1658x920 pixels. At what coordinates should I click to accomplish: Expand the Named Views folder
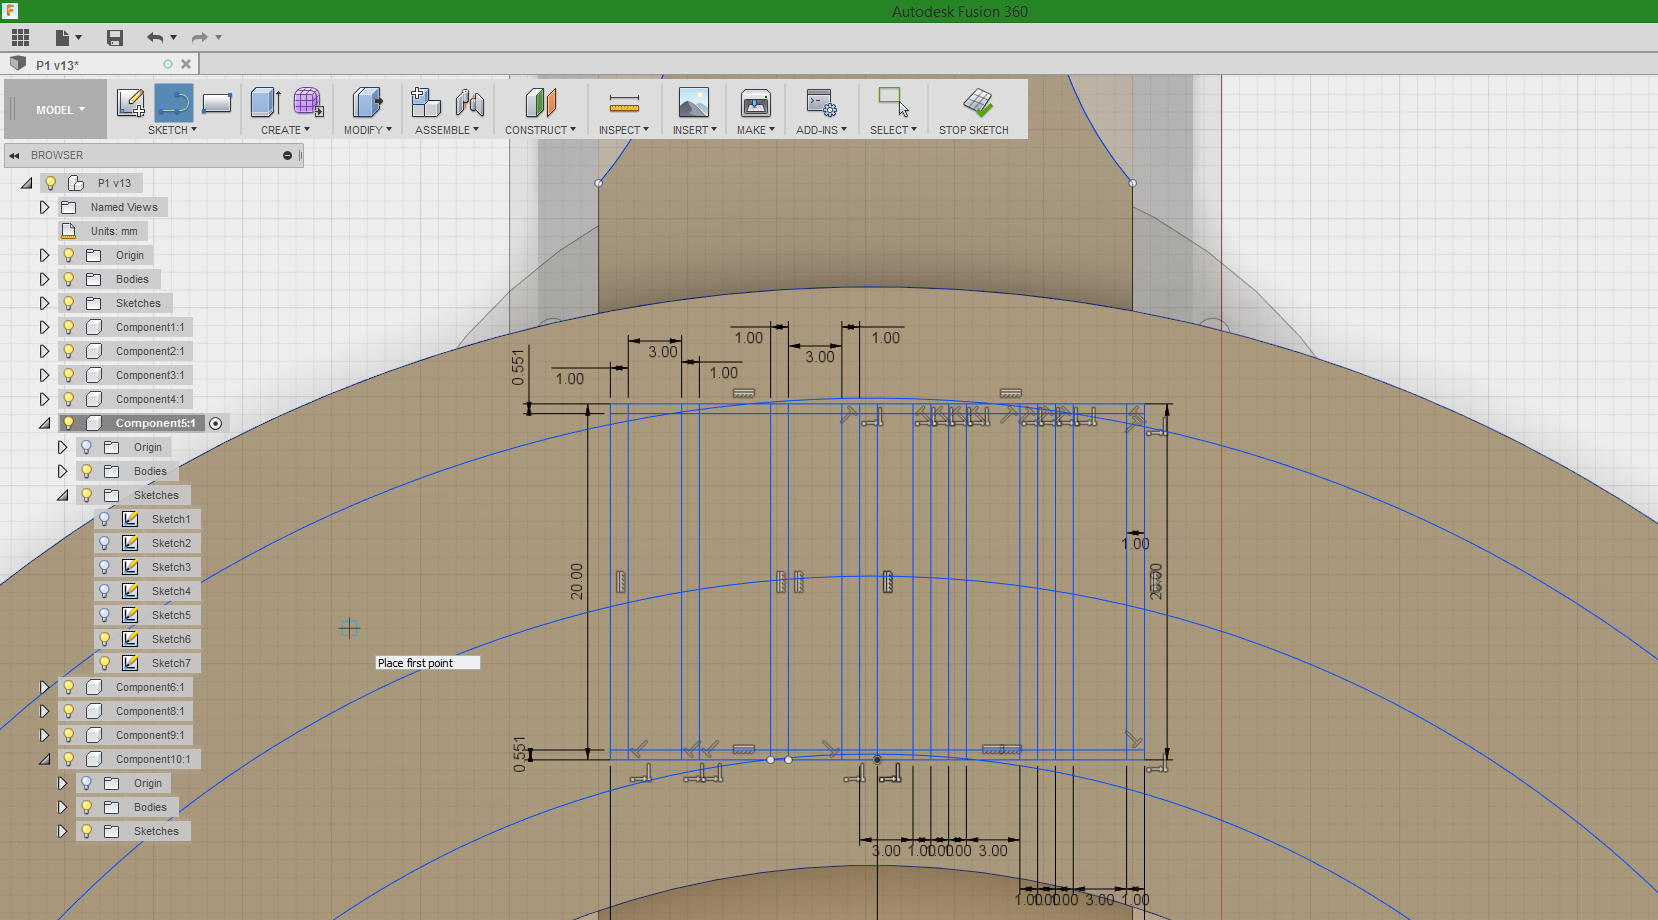pyautogui.click(x=44, y=207)
